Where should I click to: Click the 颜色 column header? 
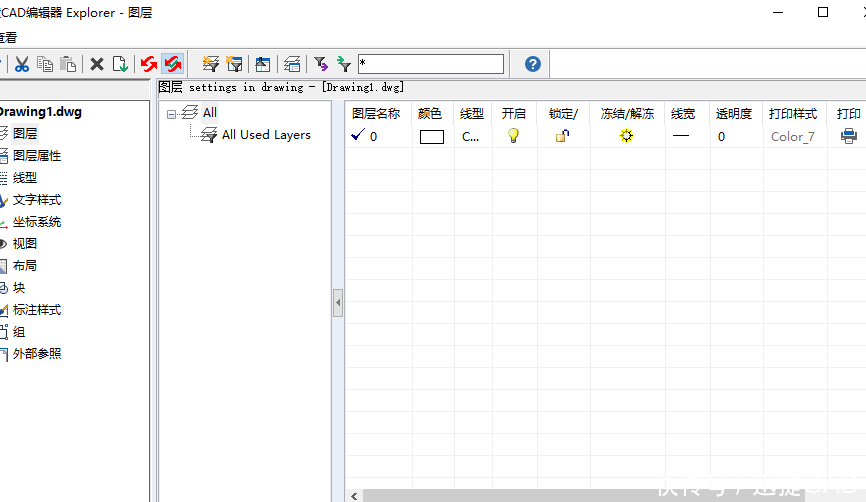430,114
